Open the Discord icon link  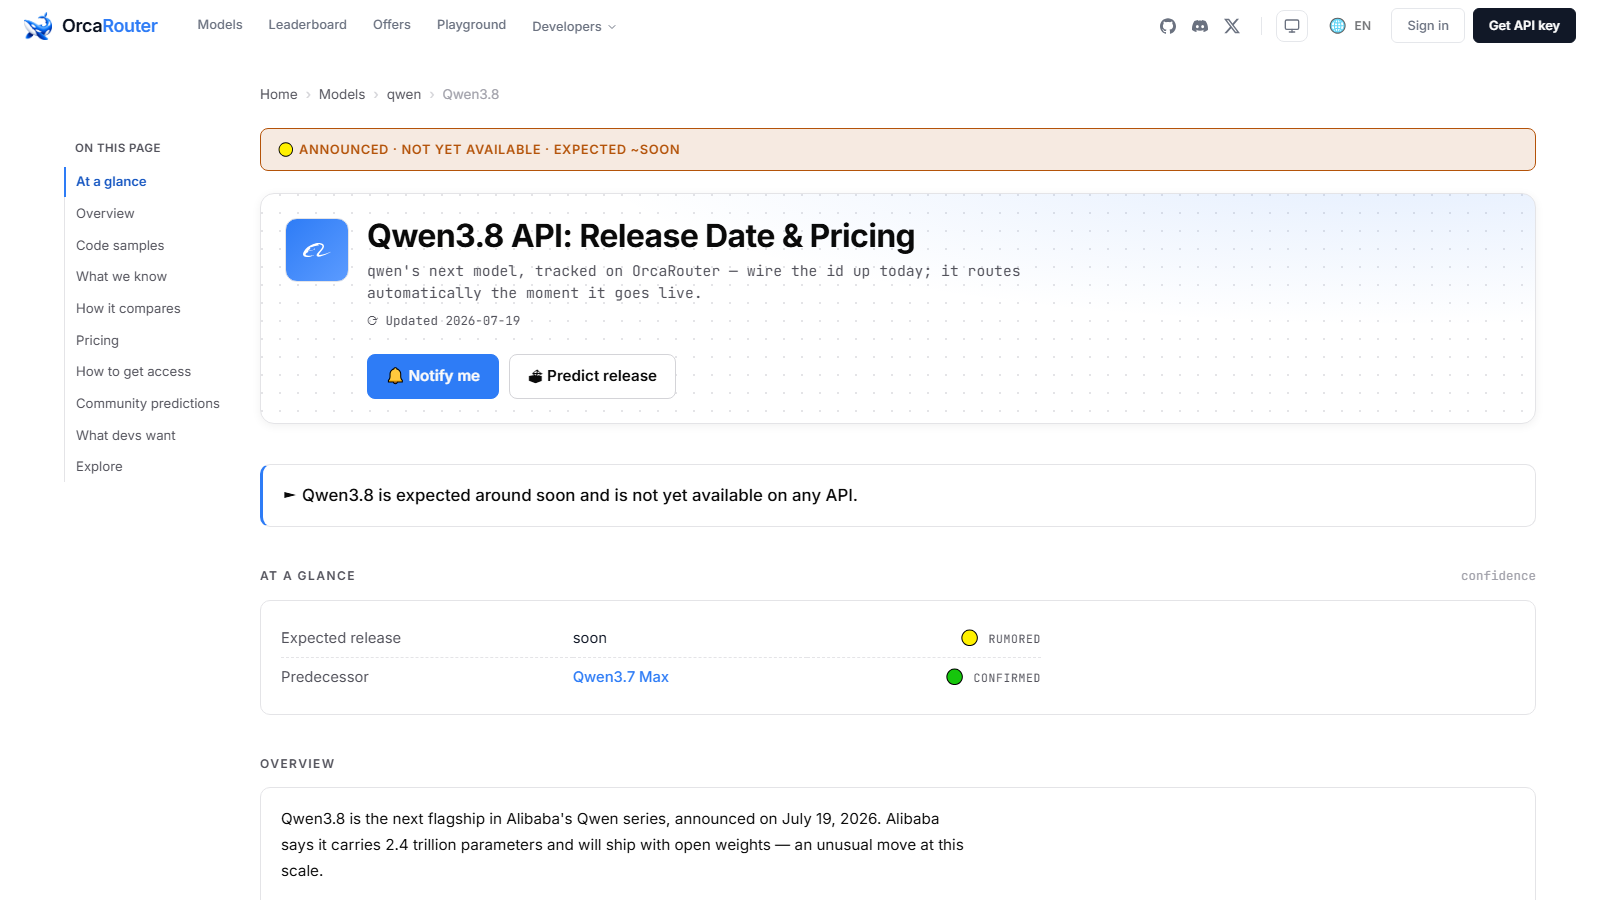point(1200,26)
